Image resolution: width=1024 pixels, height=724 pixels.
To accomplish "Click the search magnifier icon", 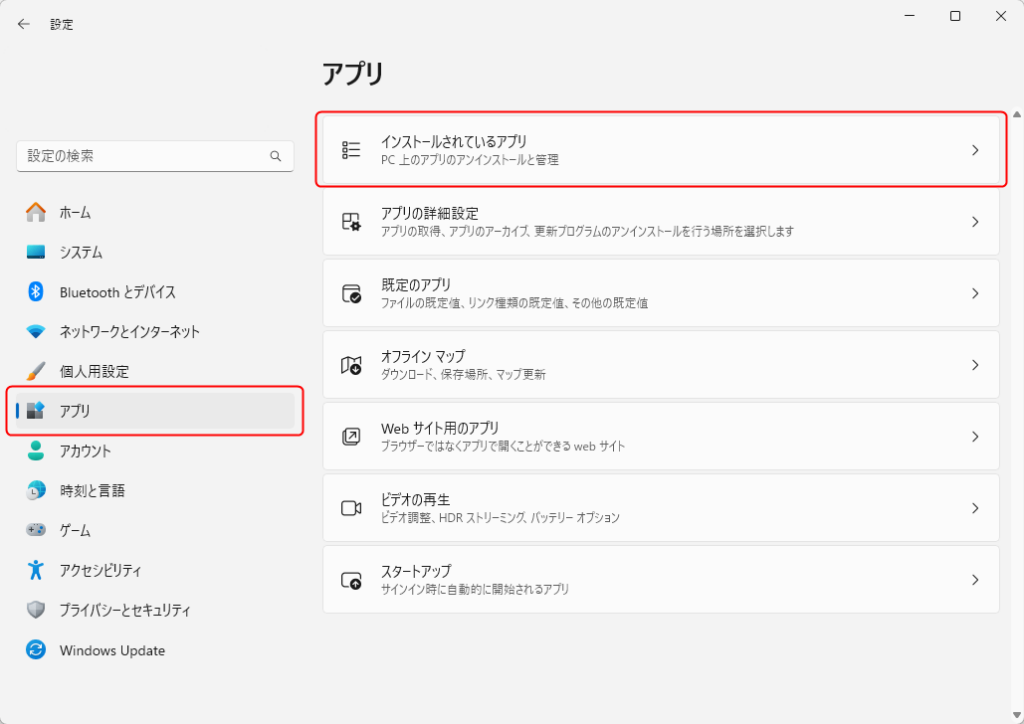I will [276, 157].
